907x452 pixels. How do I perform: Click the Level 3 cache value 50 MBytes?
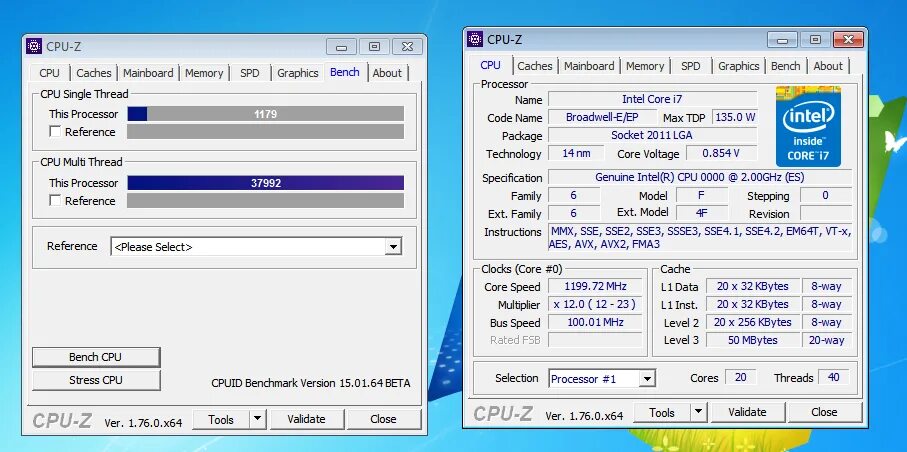(753, 340)
